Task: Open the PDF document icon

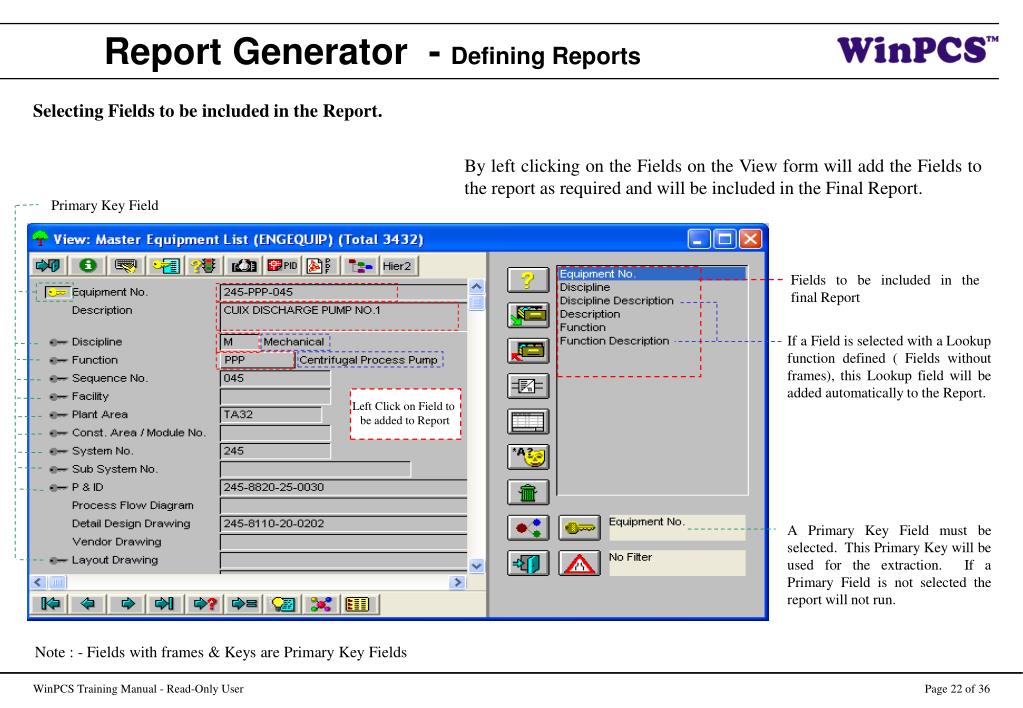Action: 321,266
